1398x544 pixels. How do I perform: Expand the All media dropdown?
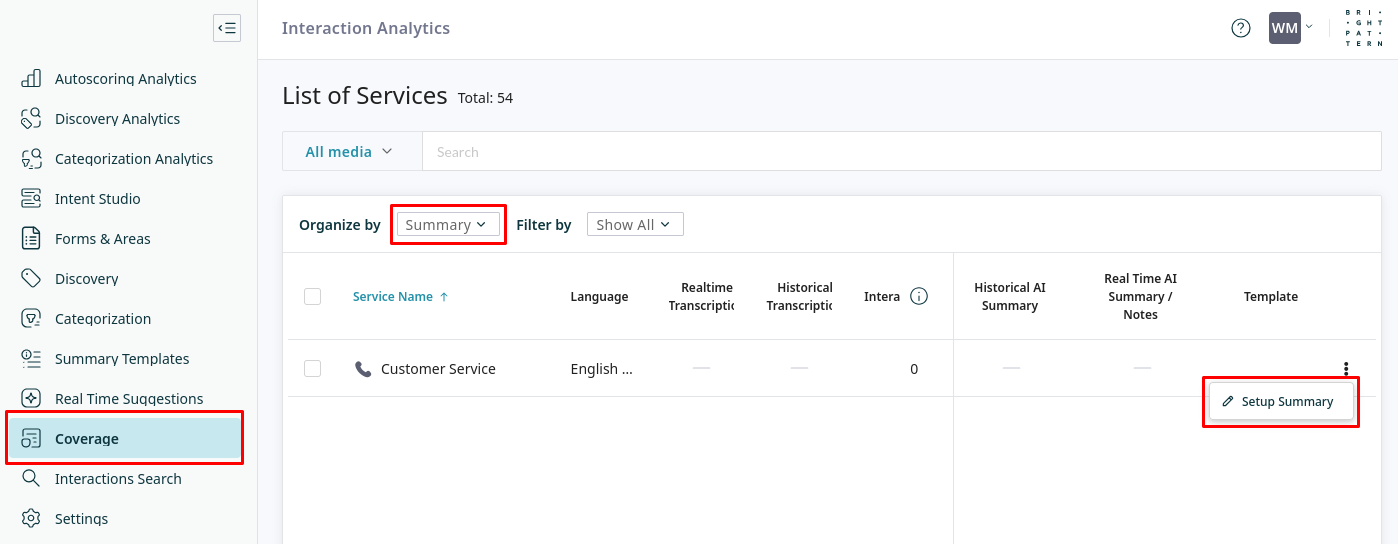(349, 152)
